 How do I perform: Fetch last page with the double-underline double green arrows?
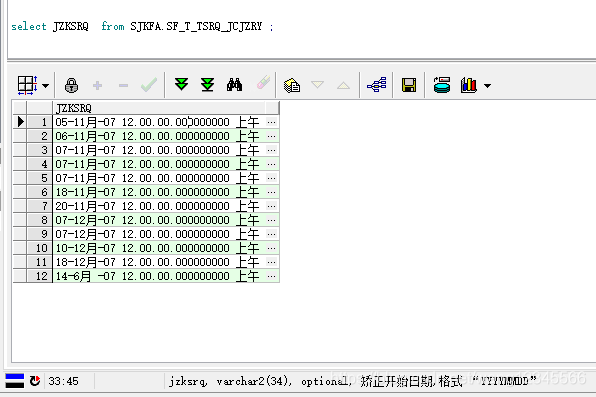pyautogui.click(x=208, y=84)
